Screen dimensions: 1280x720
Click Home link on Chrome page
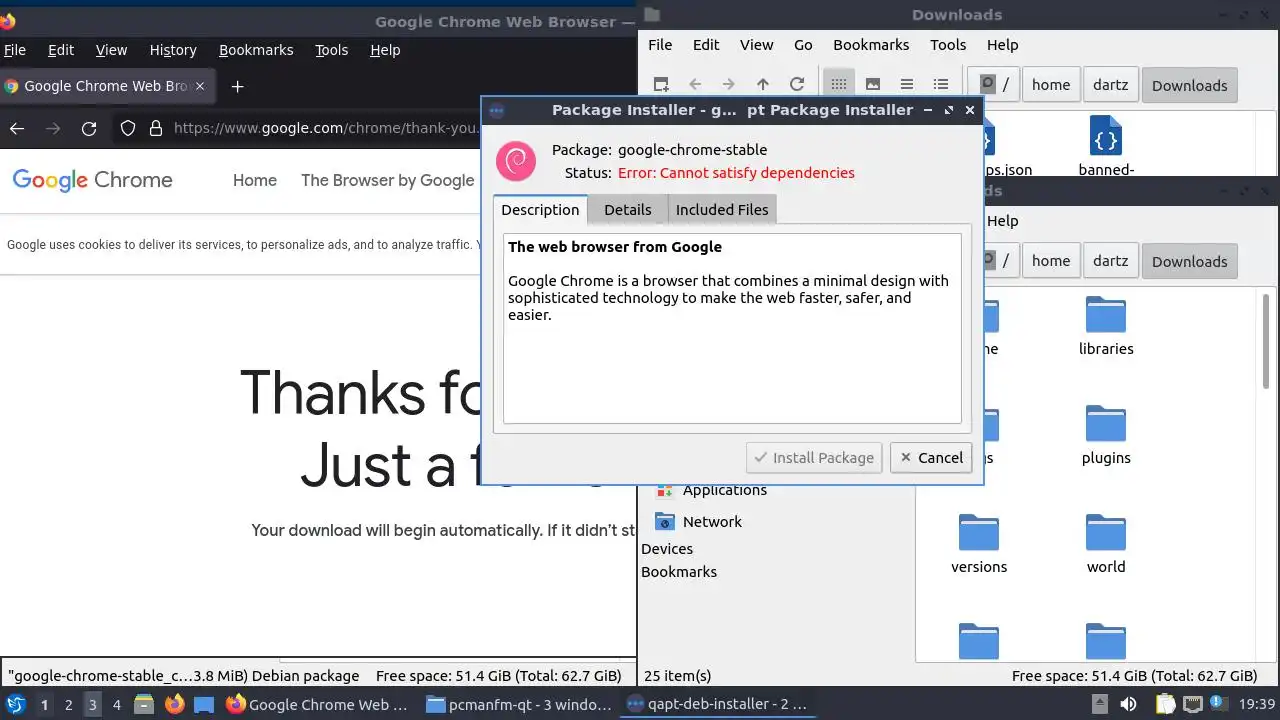pyautogui.click(x=255, y=180)
